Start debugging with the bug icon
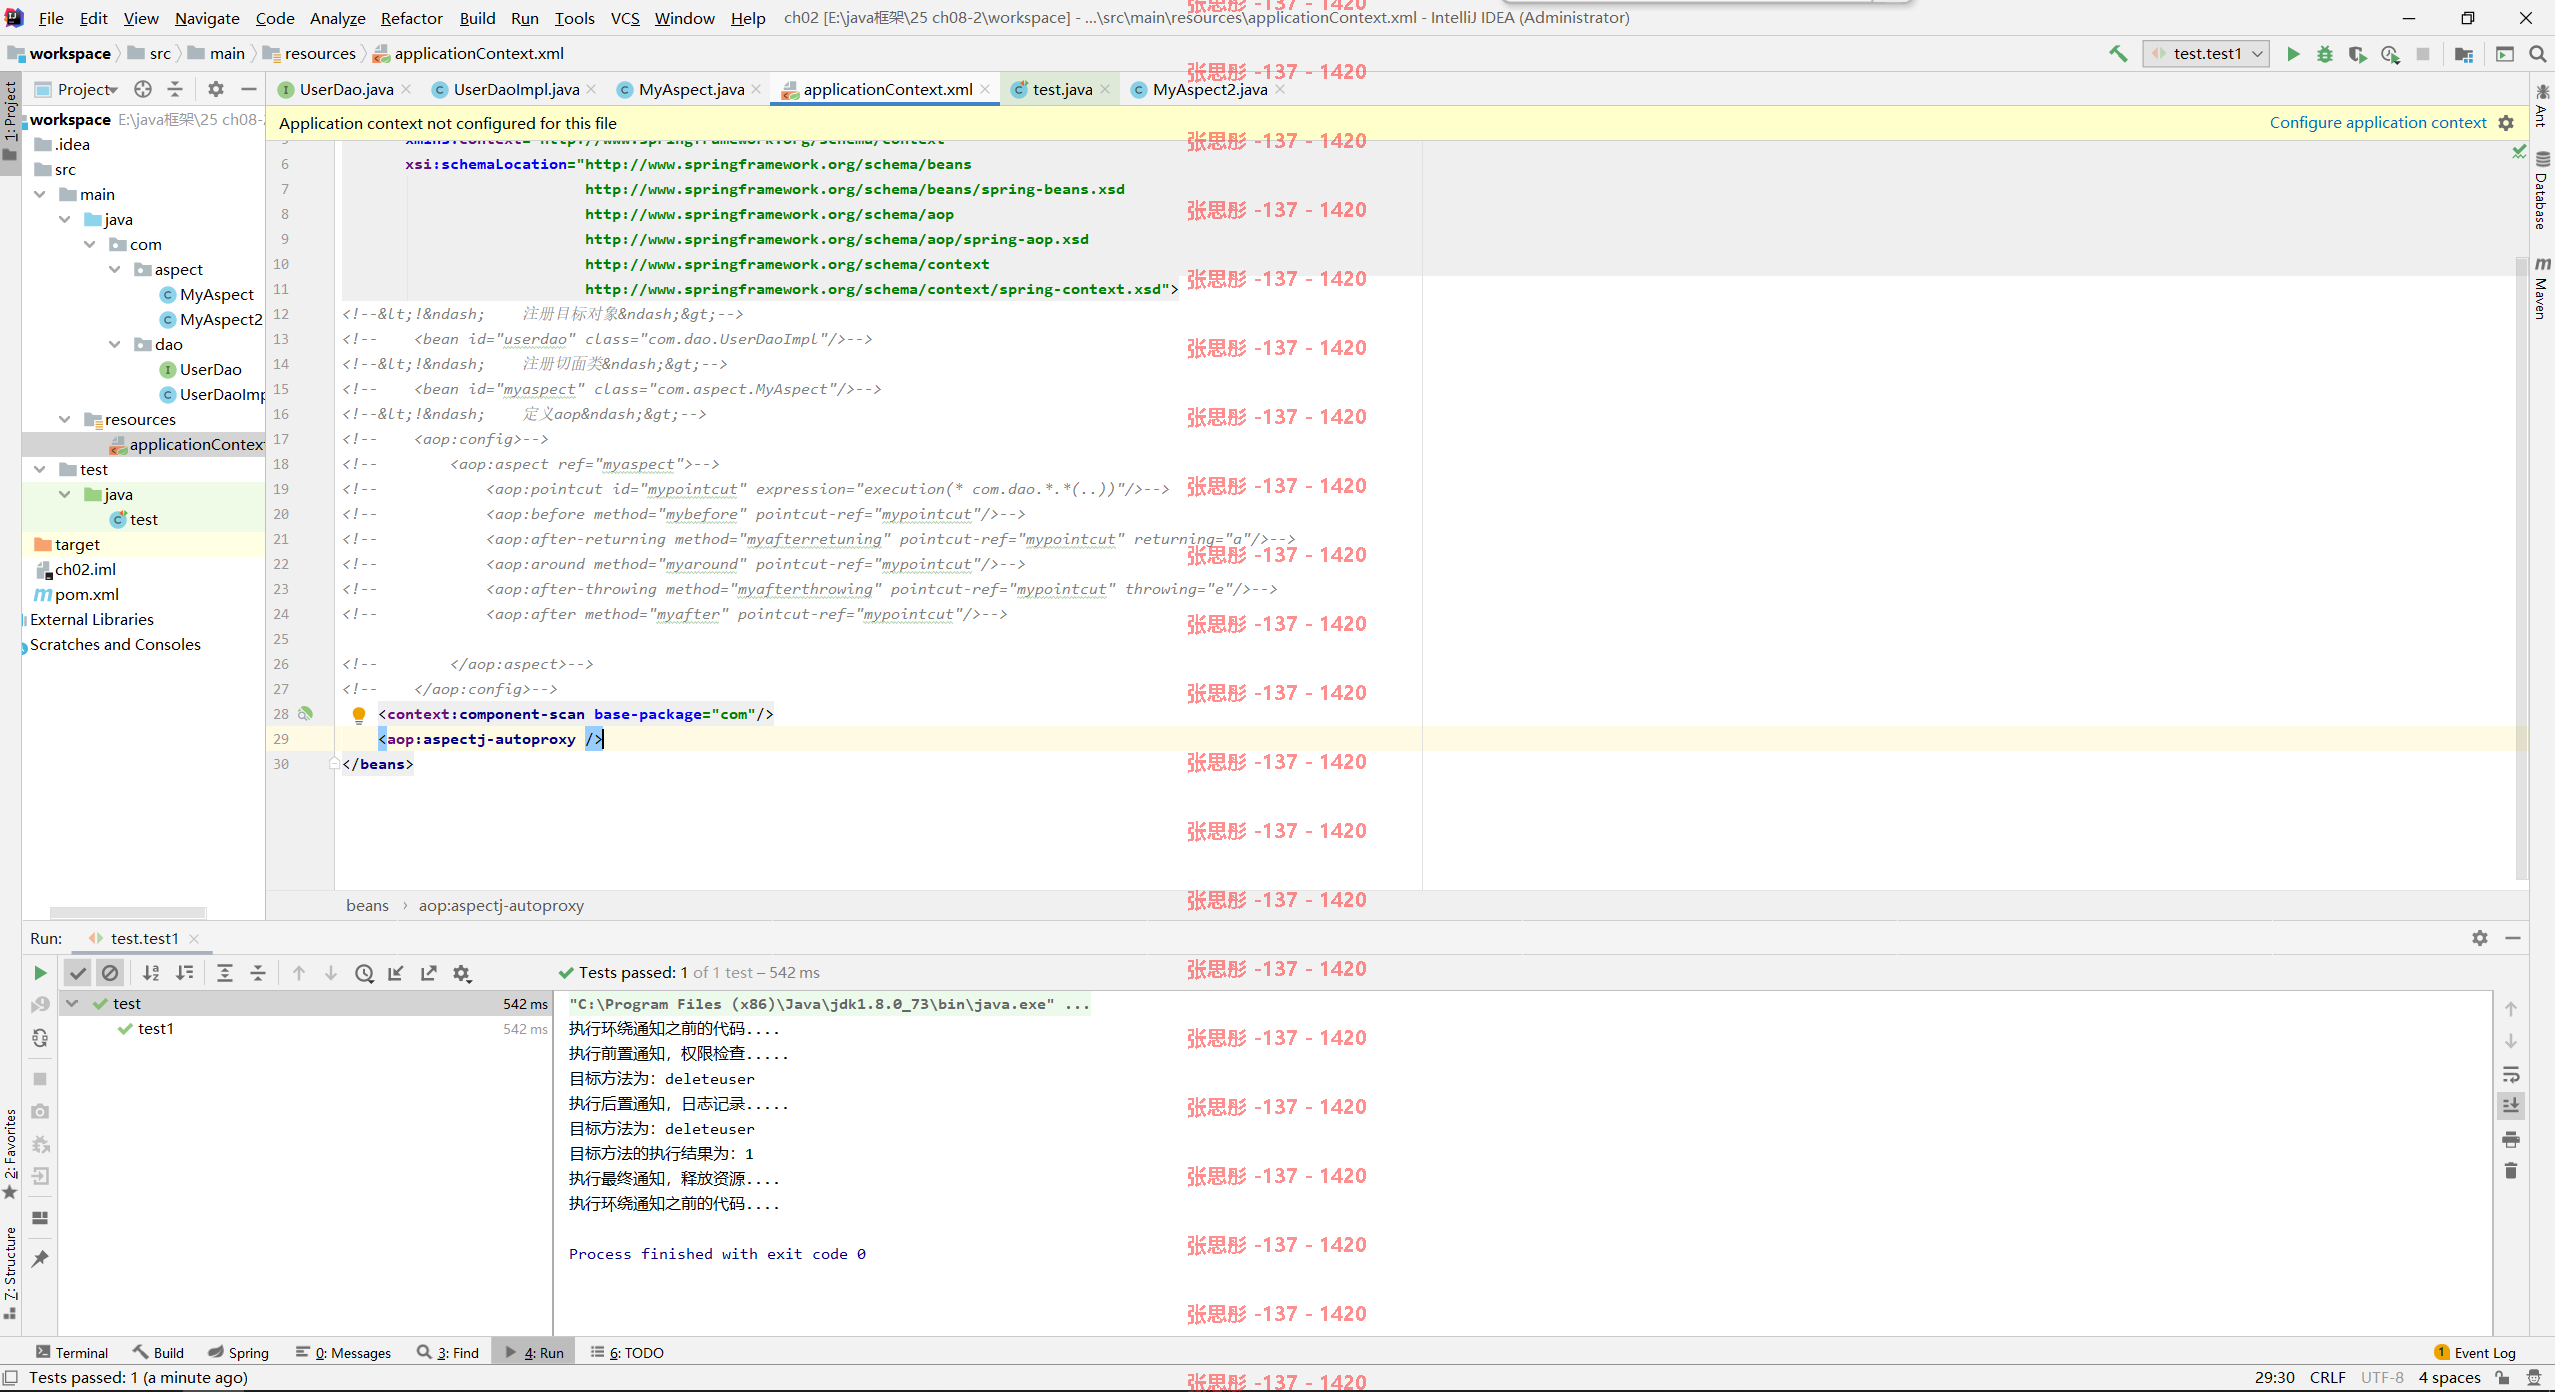Viewport: 2555px width, 1392px height. pyautogui.click(x=2325, y=54)
